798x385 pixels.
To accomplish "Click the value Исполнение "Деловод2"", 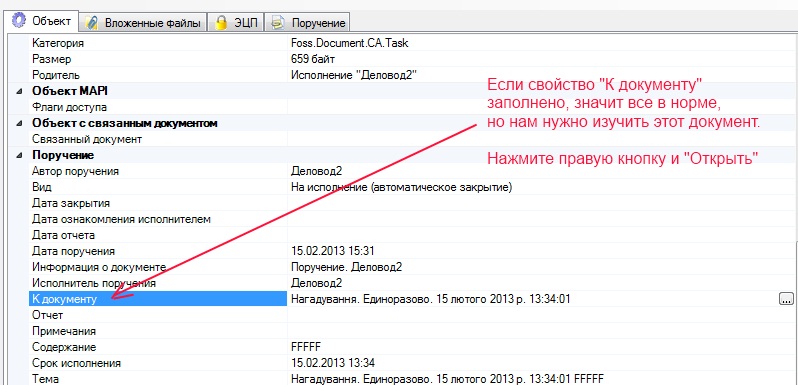I will [x=354, y=75].
